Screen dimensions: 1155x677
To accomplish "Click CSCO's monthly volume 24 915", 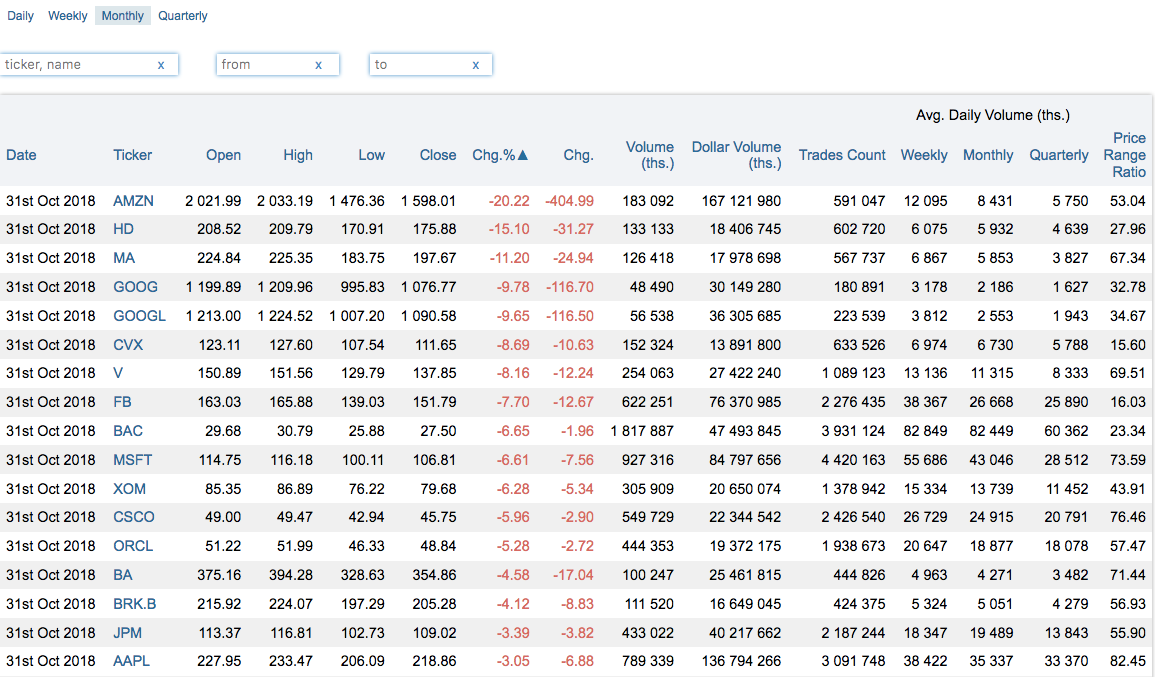I will click(x=991, y=517).
